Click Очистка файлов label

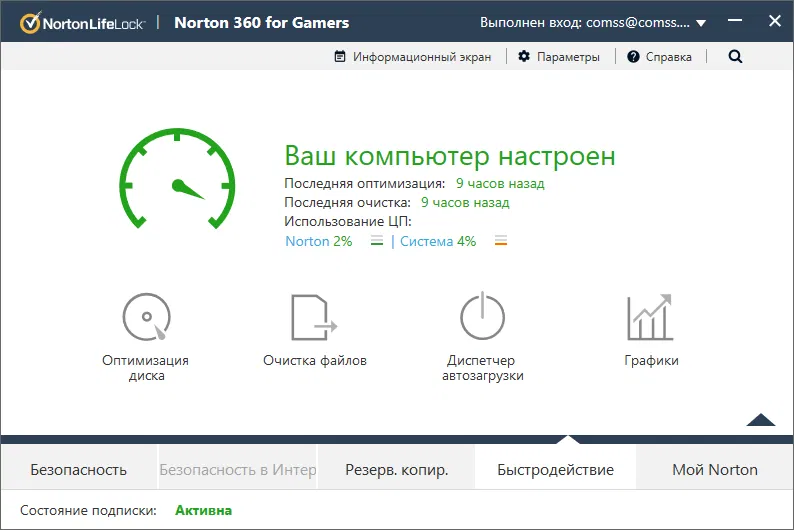click(314, 360)
